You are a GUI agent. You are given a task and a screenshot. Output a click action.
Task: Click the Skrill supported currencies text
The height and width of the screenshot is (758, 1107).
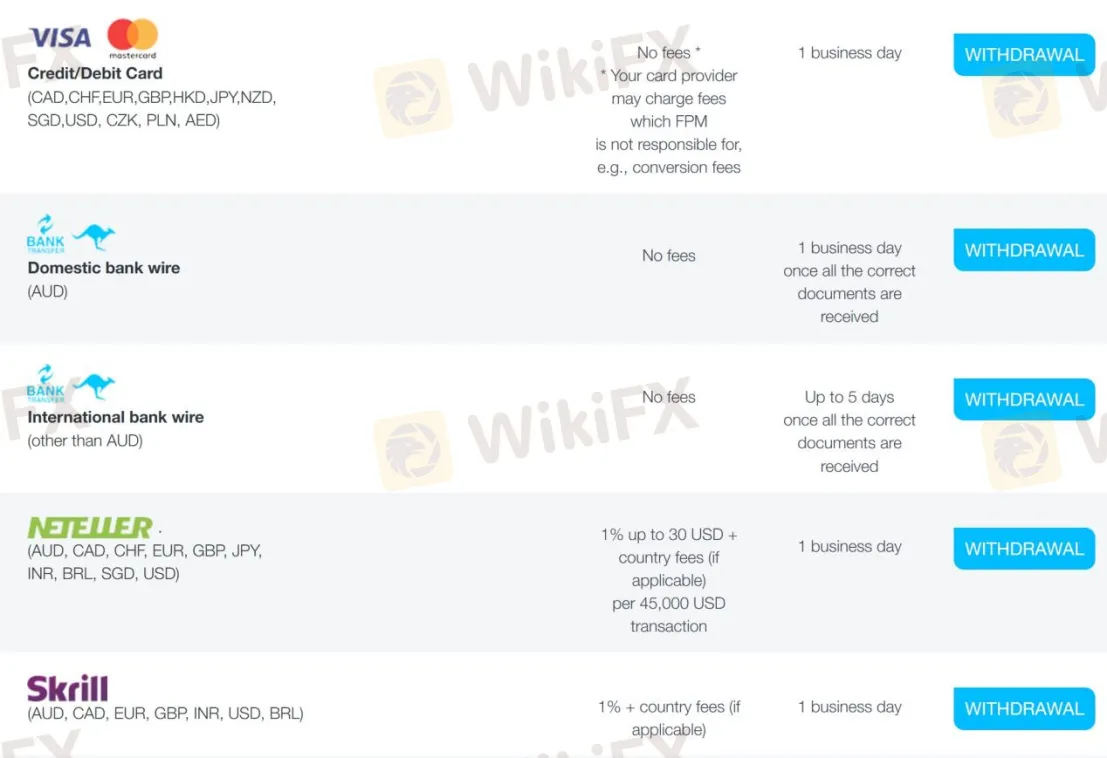coord(165,714)
